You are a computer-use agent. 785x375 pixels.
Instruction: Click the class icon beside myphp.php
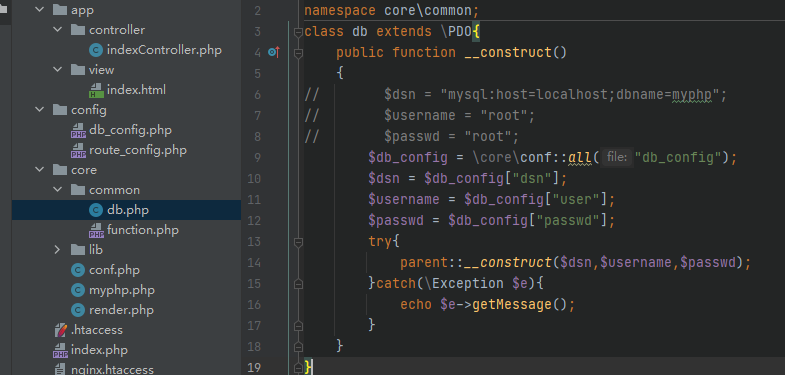[78, 290]
